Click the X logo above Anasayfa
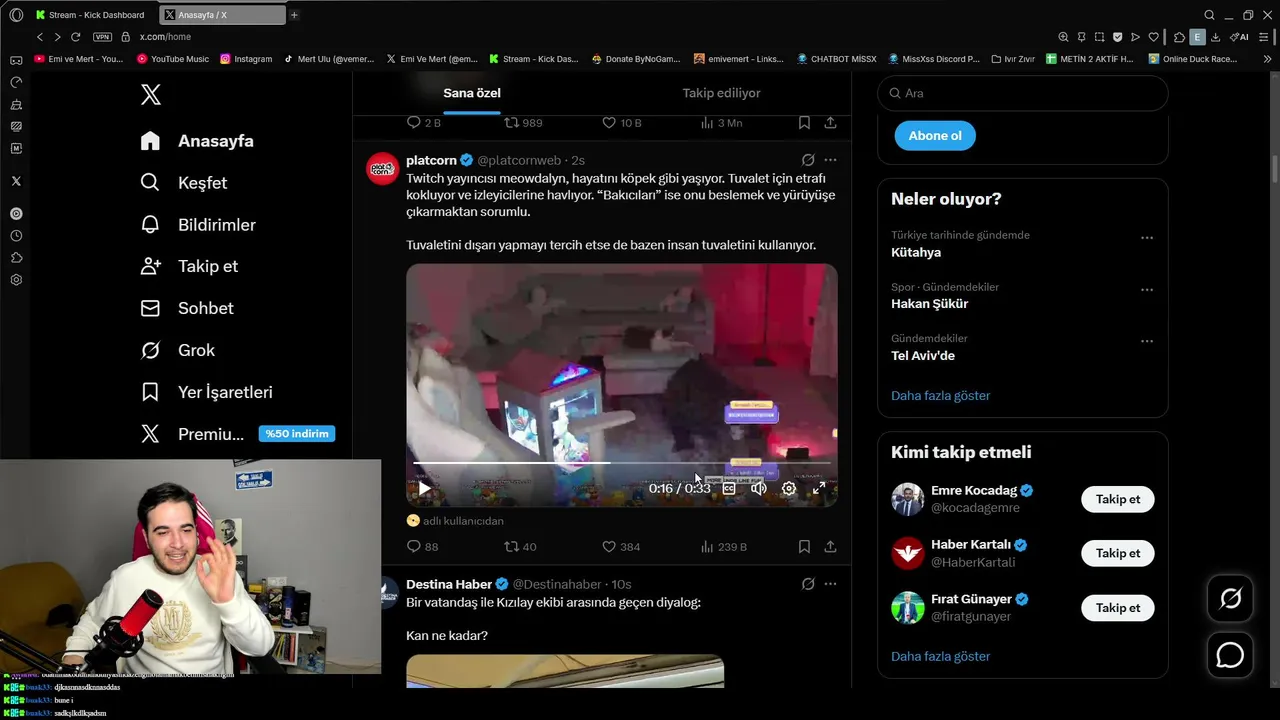1280x720 pixels. 150,95
